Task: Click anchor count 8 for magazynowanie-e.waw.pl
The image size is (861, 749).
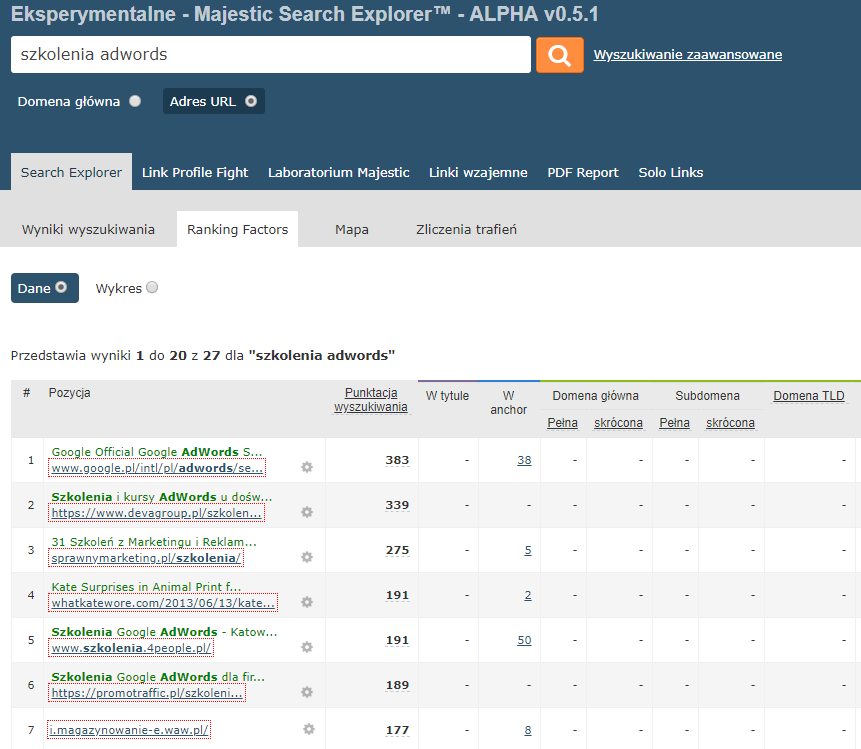Action: pos(528,730)
